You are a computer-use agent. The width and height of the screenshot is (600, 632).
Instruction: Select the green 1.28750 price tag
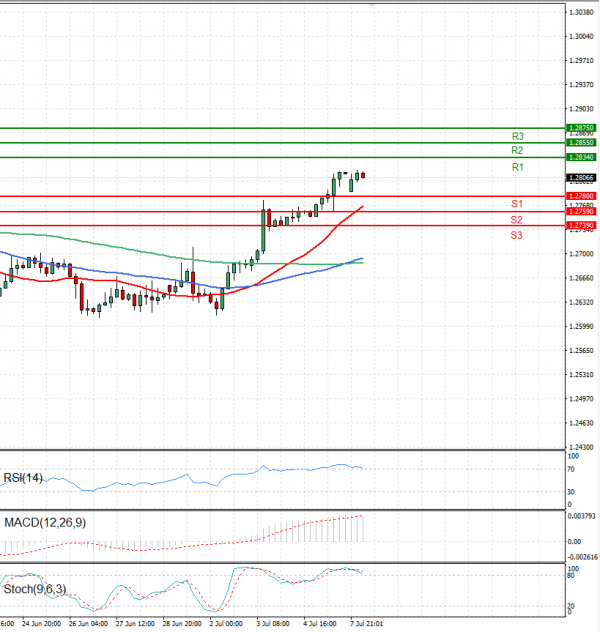click(581, 128)
